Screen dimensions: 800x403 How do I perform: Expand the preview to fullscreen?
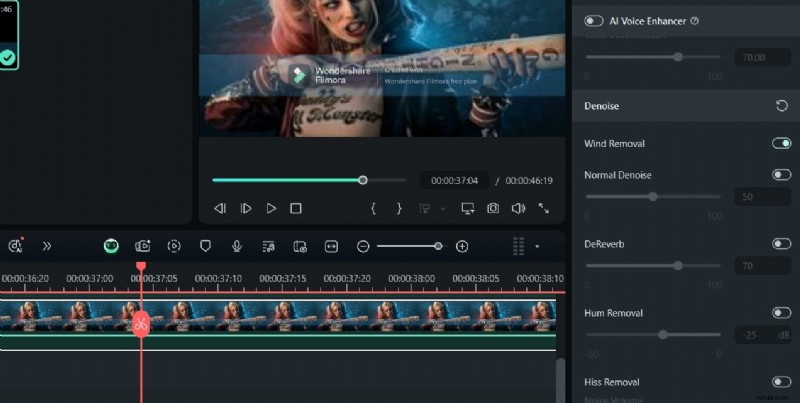coord(544,208)
